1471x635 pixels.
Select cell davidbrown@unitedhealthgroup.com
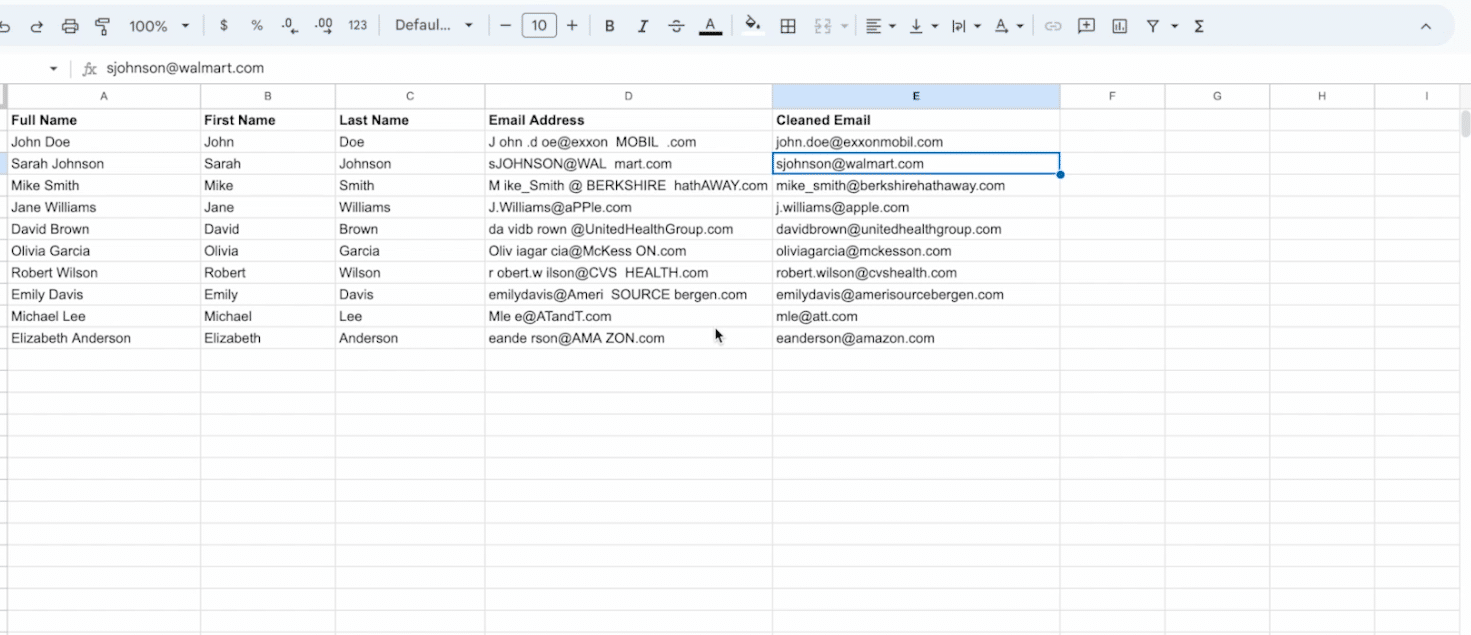click(916, 229)
